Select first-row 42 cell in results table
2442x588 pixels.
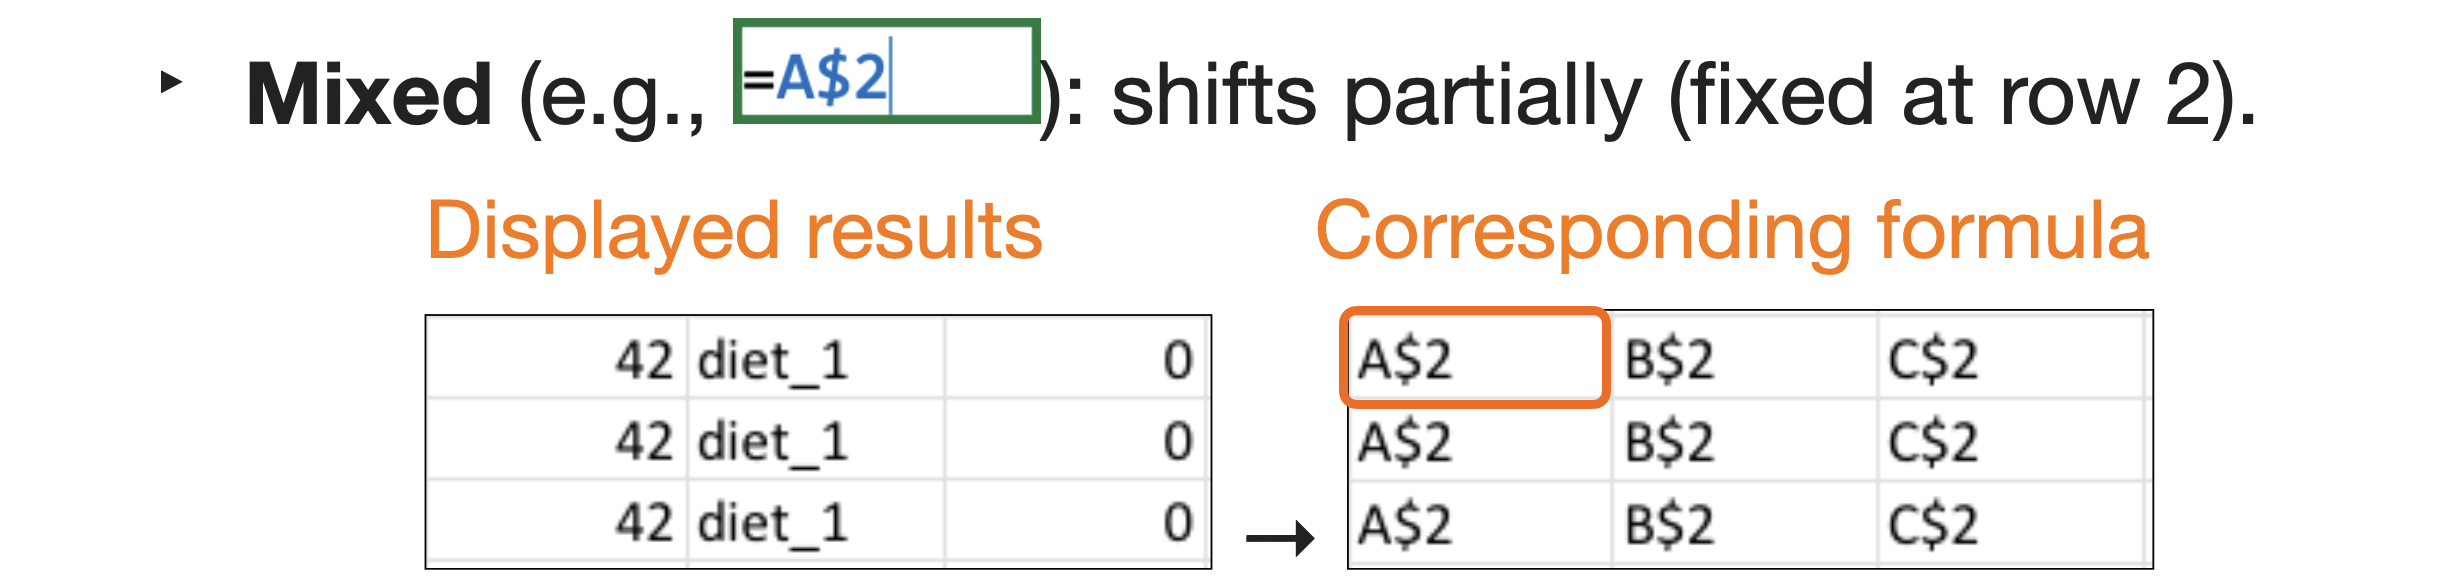558,359
